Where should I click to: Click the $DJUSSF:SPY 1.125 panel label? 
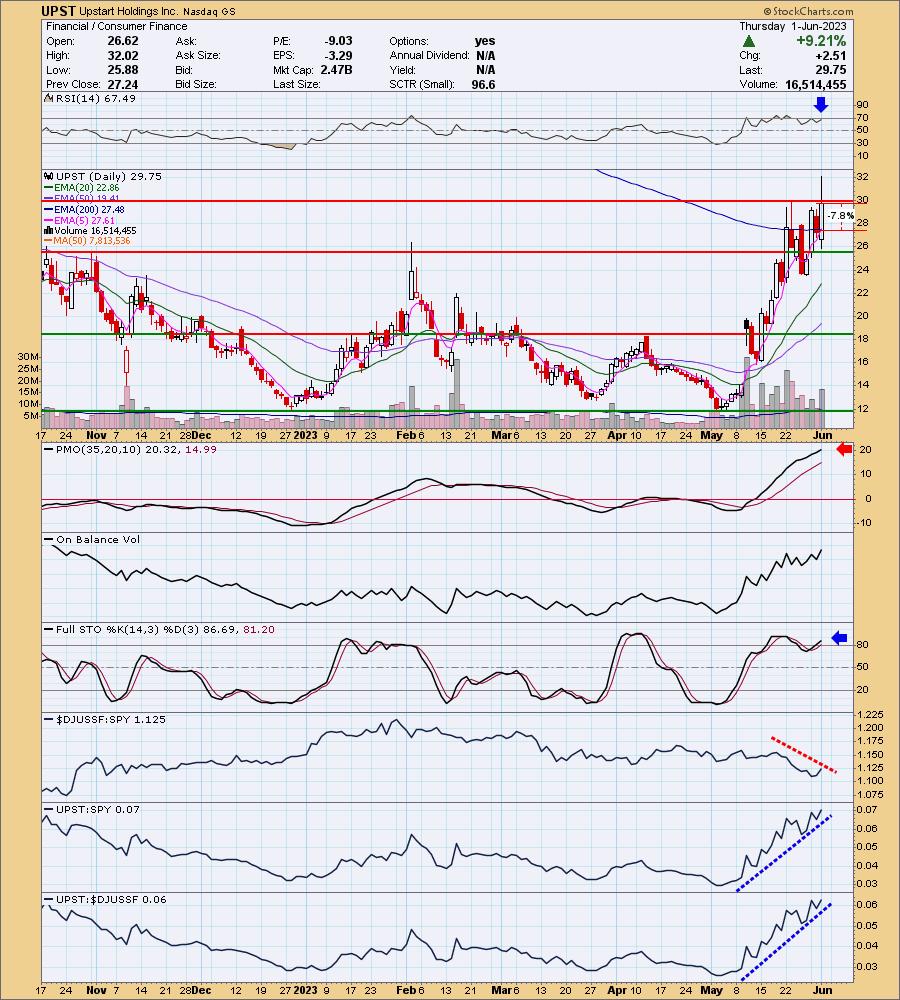(110, 719)
